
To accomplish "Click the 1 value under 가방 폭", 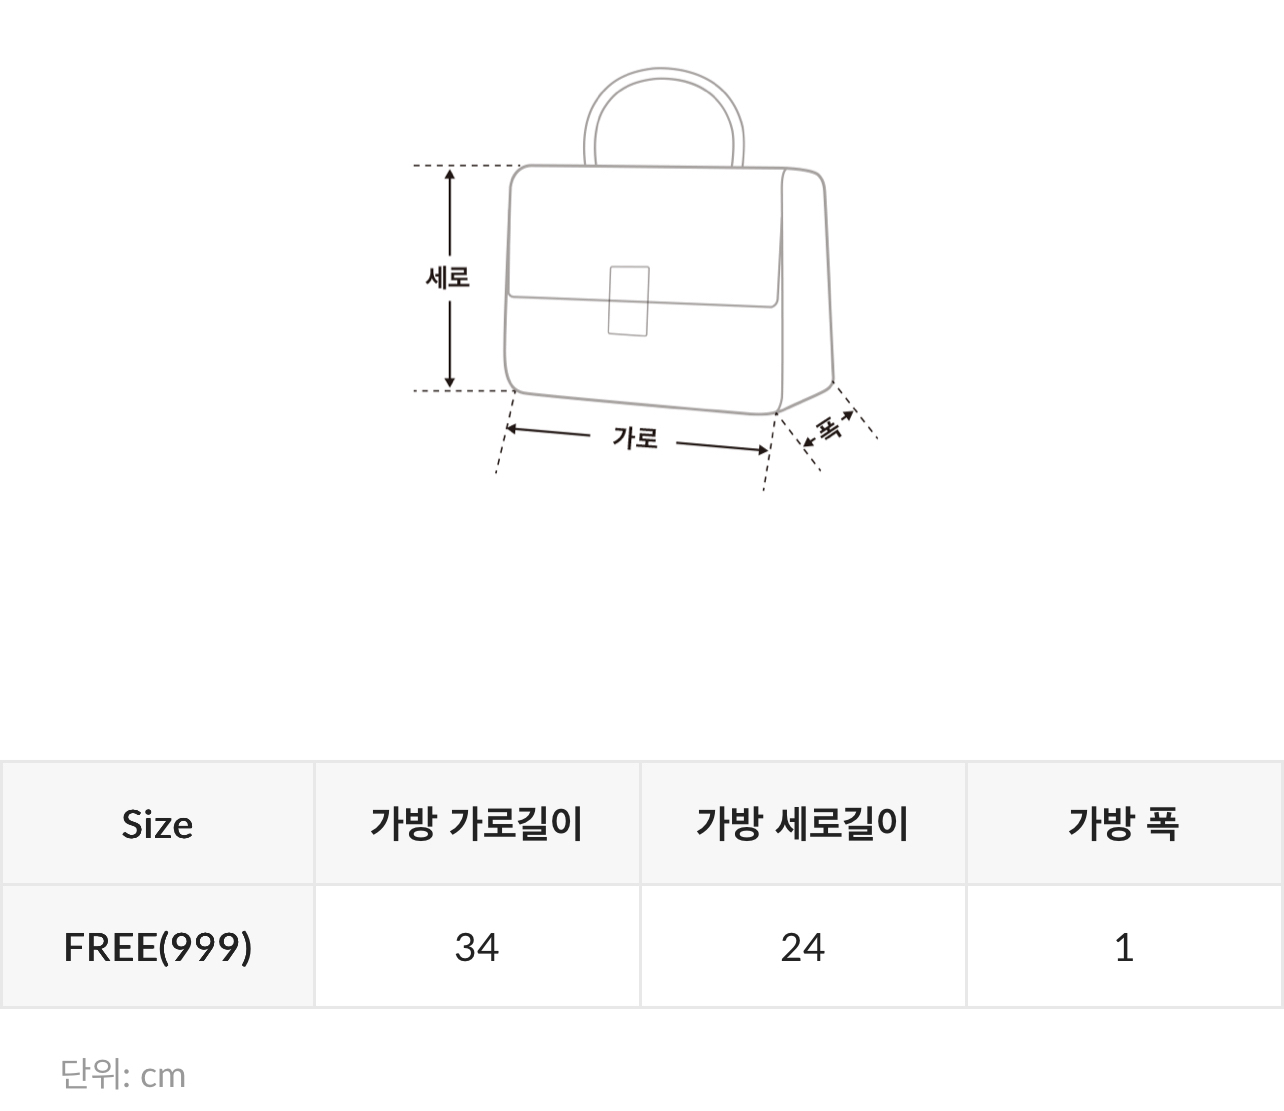I will click(1124, 946).
